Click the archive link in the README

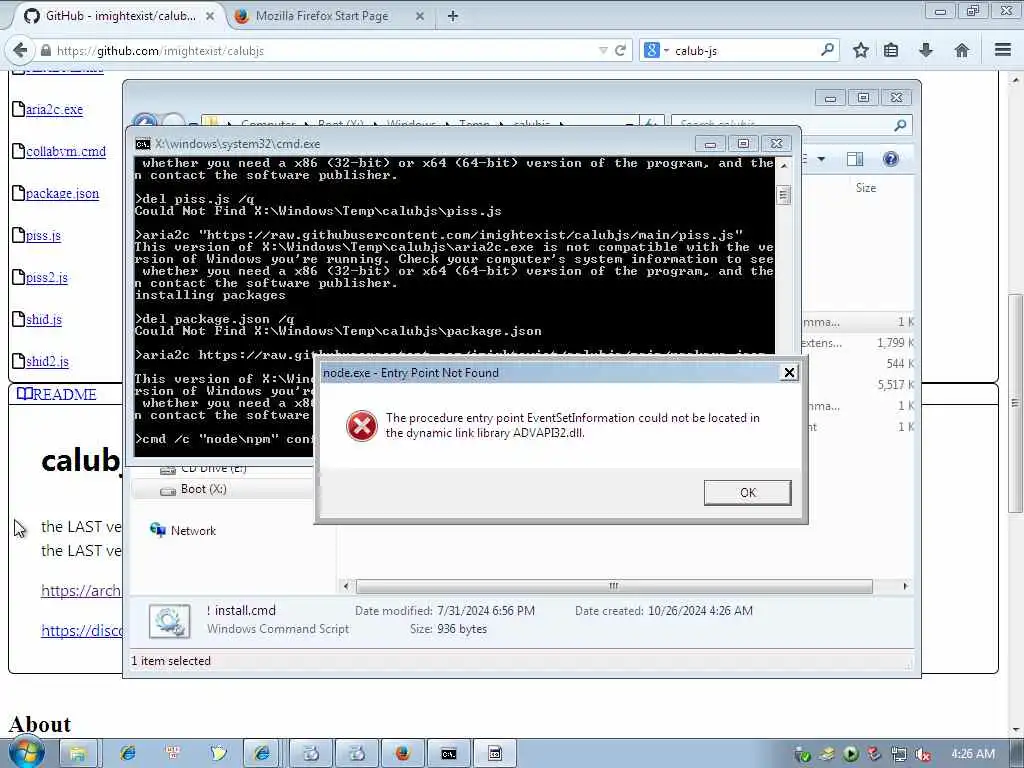click(81, 590)
